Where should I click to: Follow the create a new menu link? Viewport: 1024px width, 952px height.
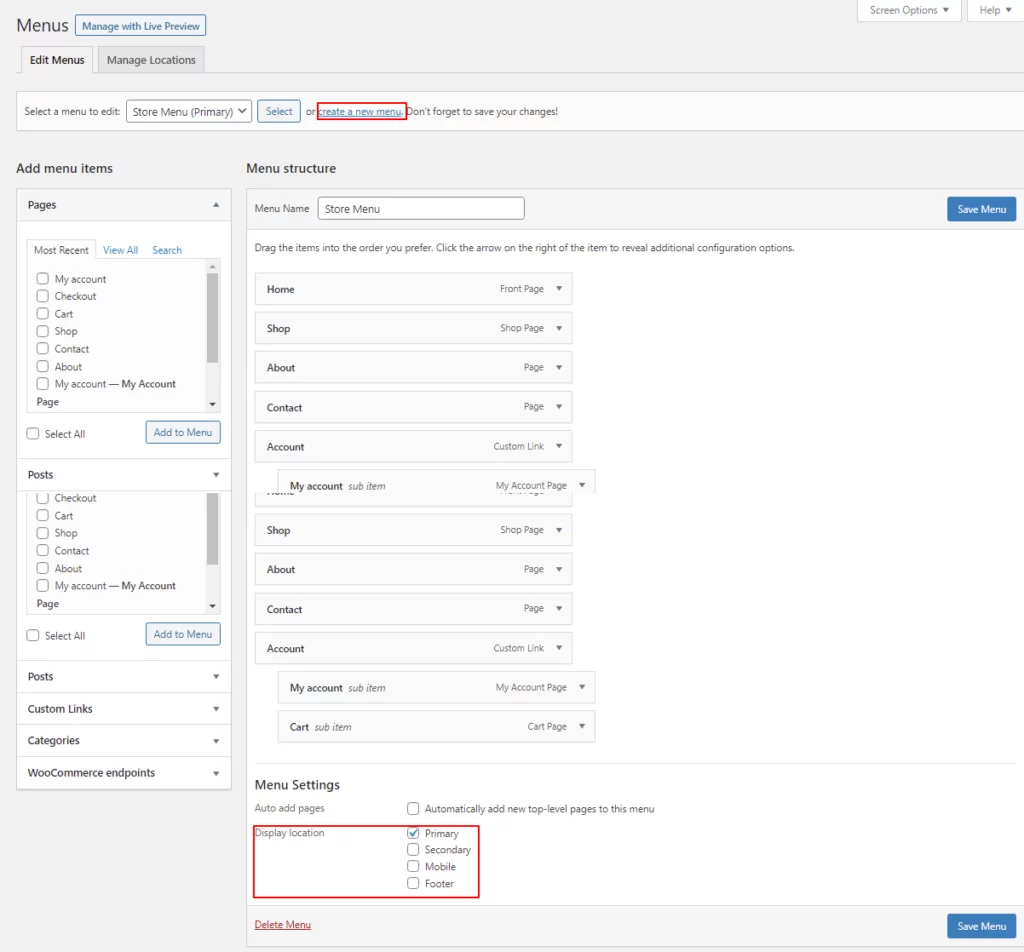pyautogui.click(x=360, y=112)
